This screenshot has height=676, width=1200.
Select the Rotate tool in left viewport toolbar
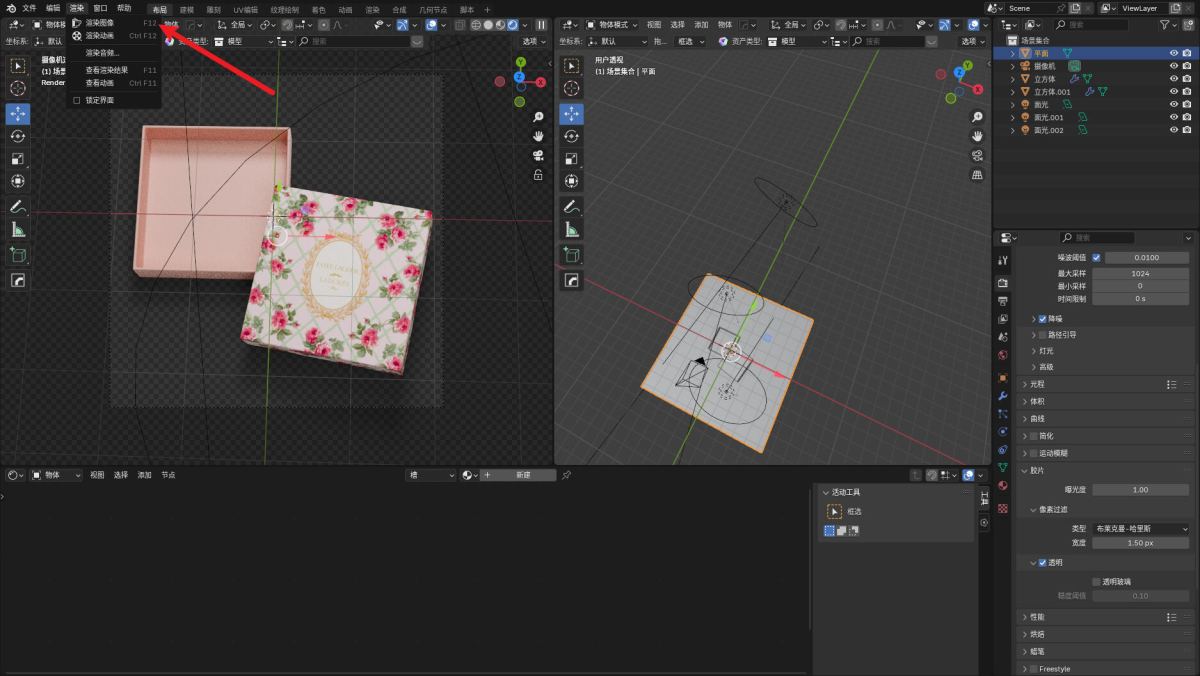click(x=18, y=136)
